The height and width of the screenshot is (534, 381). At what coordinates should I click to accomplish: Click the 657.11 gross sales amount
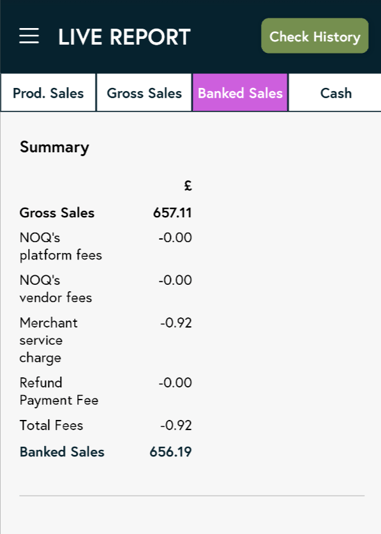pos(172,213)
